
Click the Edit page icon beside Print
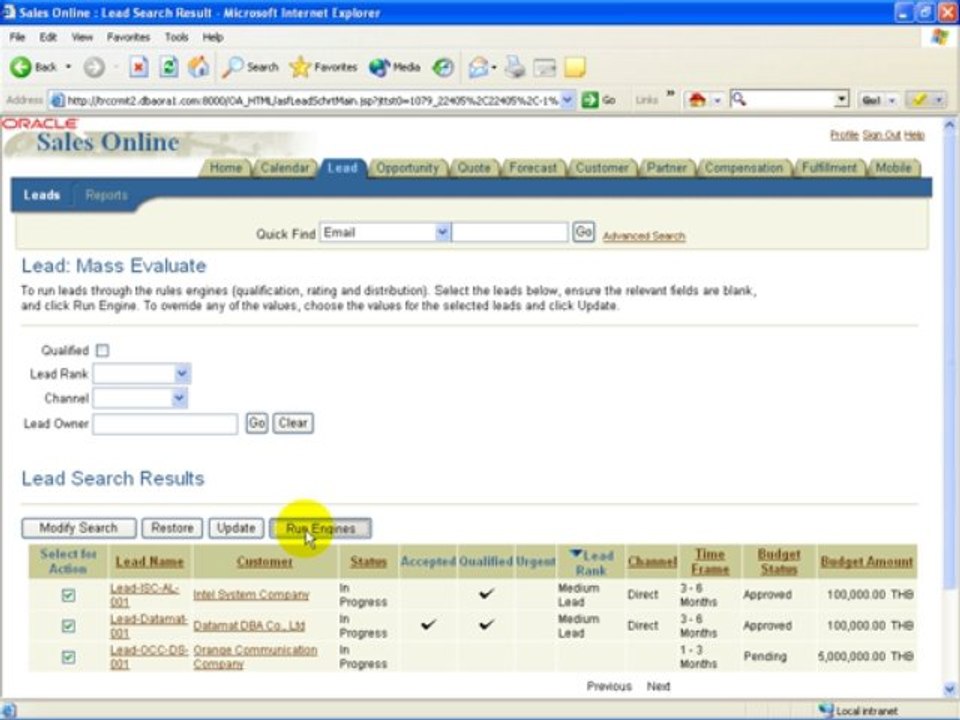(x=544, y=67)
